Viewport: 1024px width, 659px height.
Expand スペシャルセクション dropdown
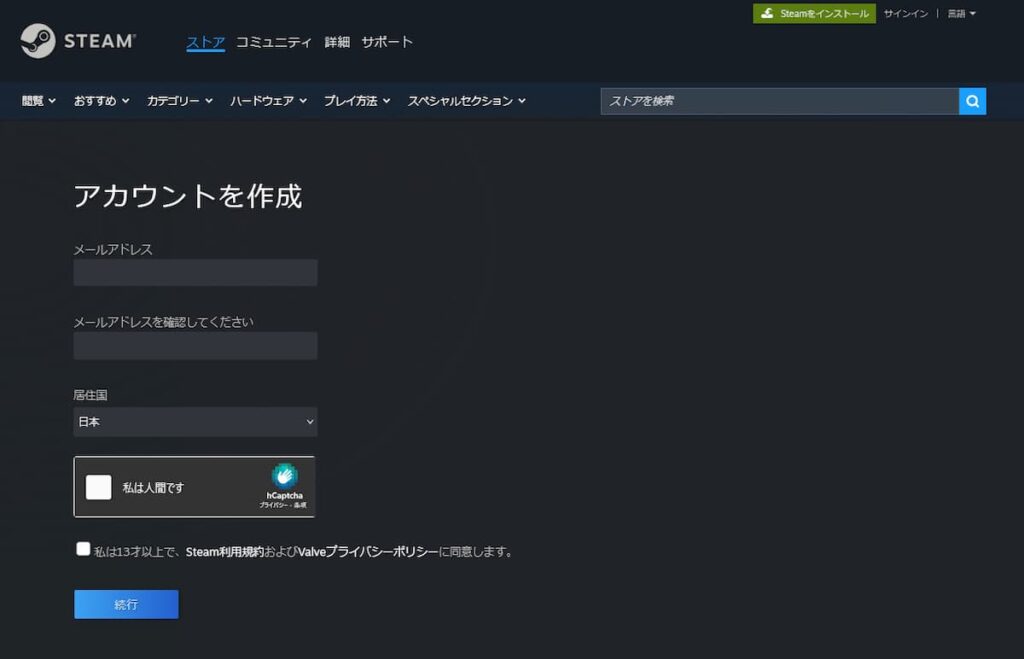click(x=466, y=101)
